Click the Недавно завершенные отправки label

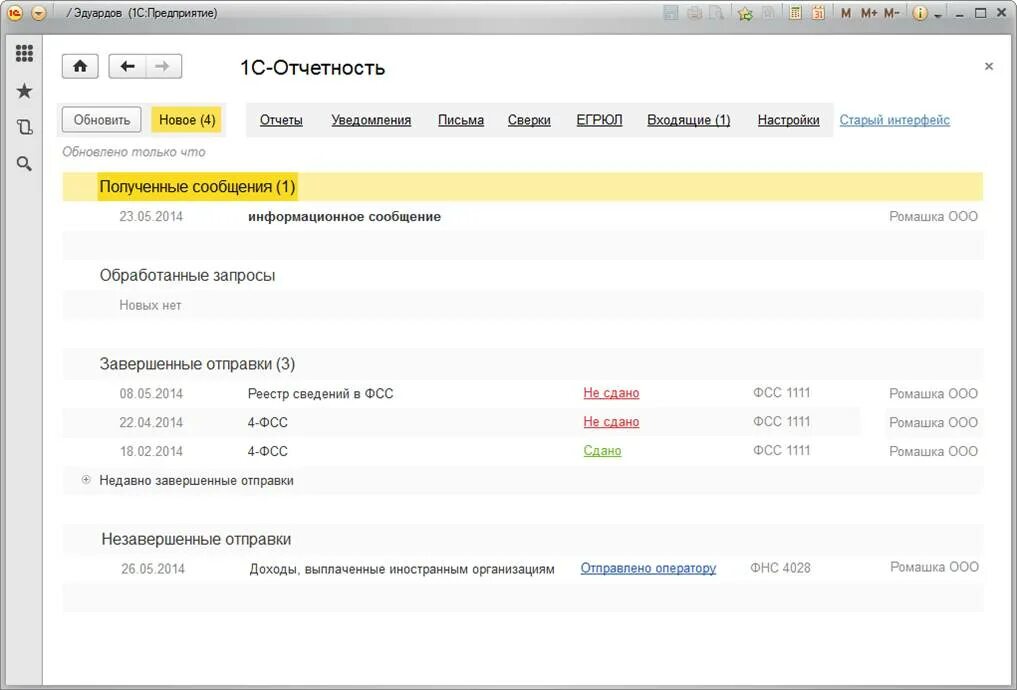pos(197,481)
